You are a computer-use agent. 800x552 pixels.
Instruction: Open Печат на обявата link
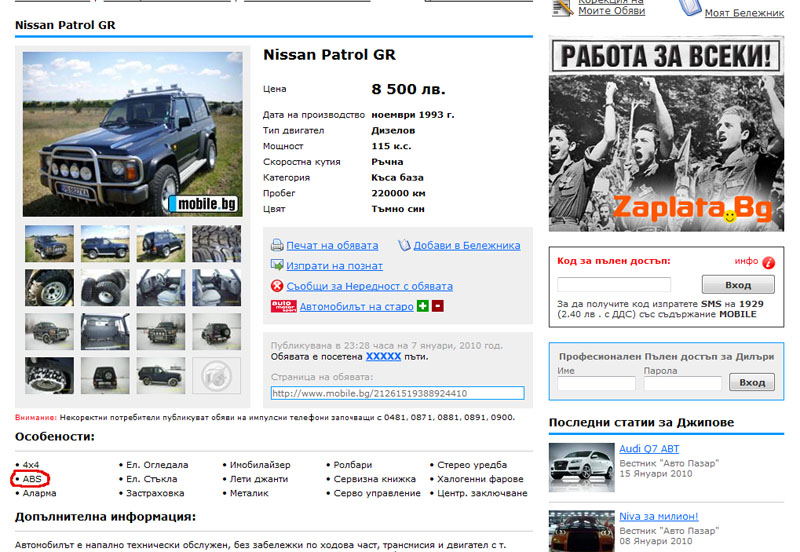[332, 245]
